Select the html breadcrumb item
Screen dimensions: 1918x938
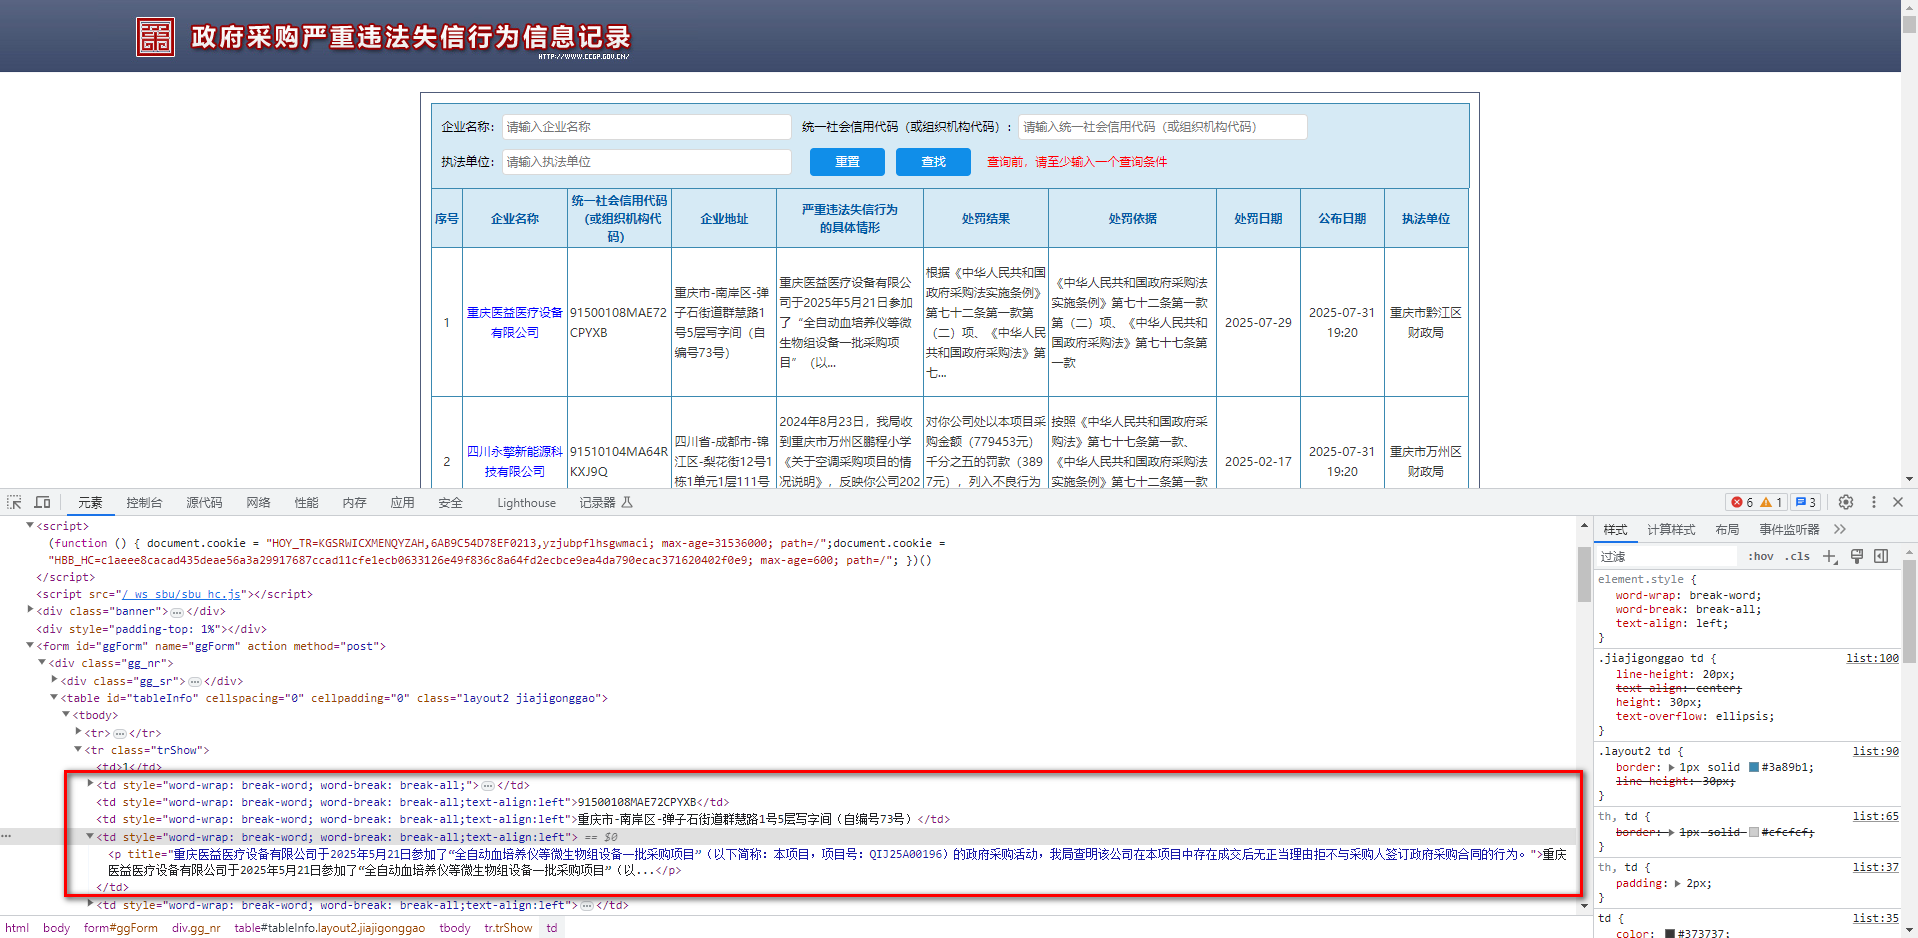click(x=17, y=928)
